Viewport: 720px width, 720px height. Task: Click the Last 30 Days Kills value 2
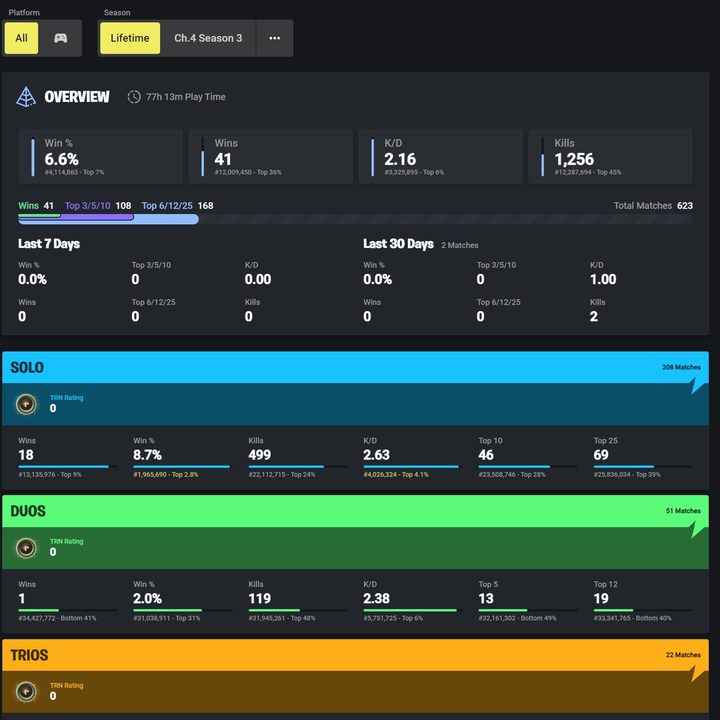[x=594, y=316]
